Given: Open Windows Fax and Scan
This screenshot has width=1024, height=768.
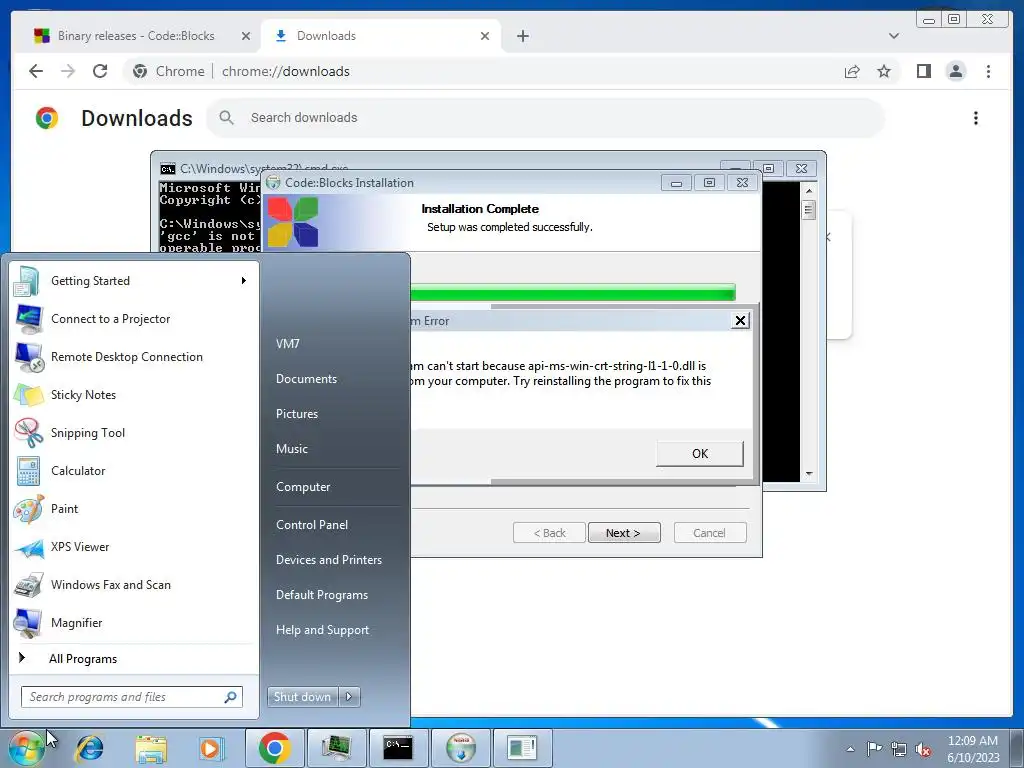Looking at the screenshot, I should click(x=133, y=584).
